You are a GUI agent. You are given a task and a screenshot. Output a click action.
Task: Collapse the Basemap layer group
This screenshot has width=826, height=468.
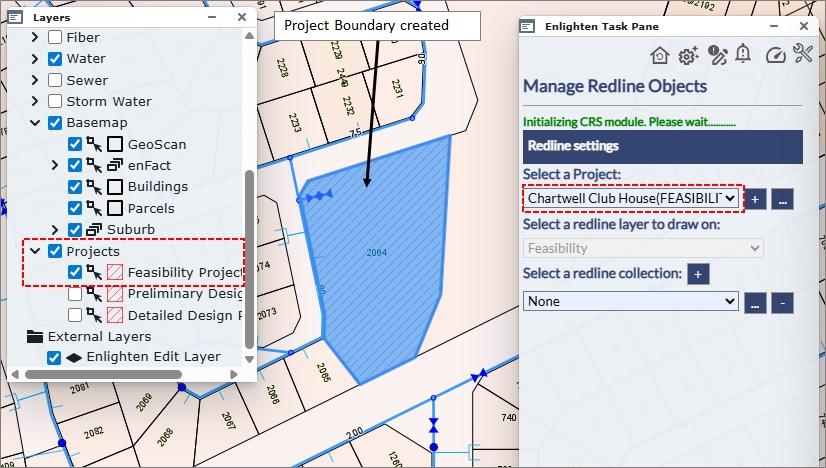35,123
